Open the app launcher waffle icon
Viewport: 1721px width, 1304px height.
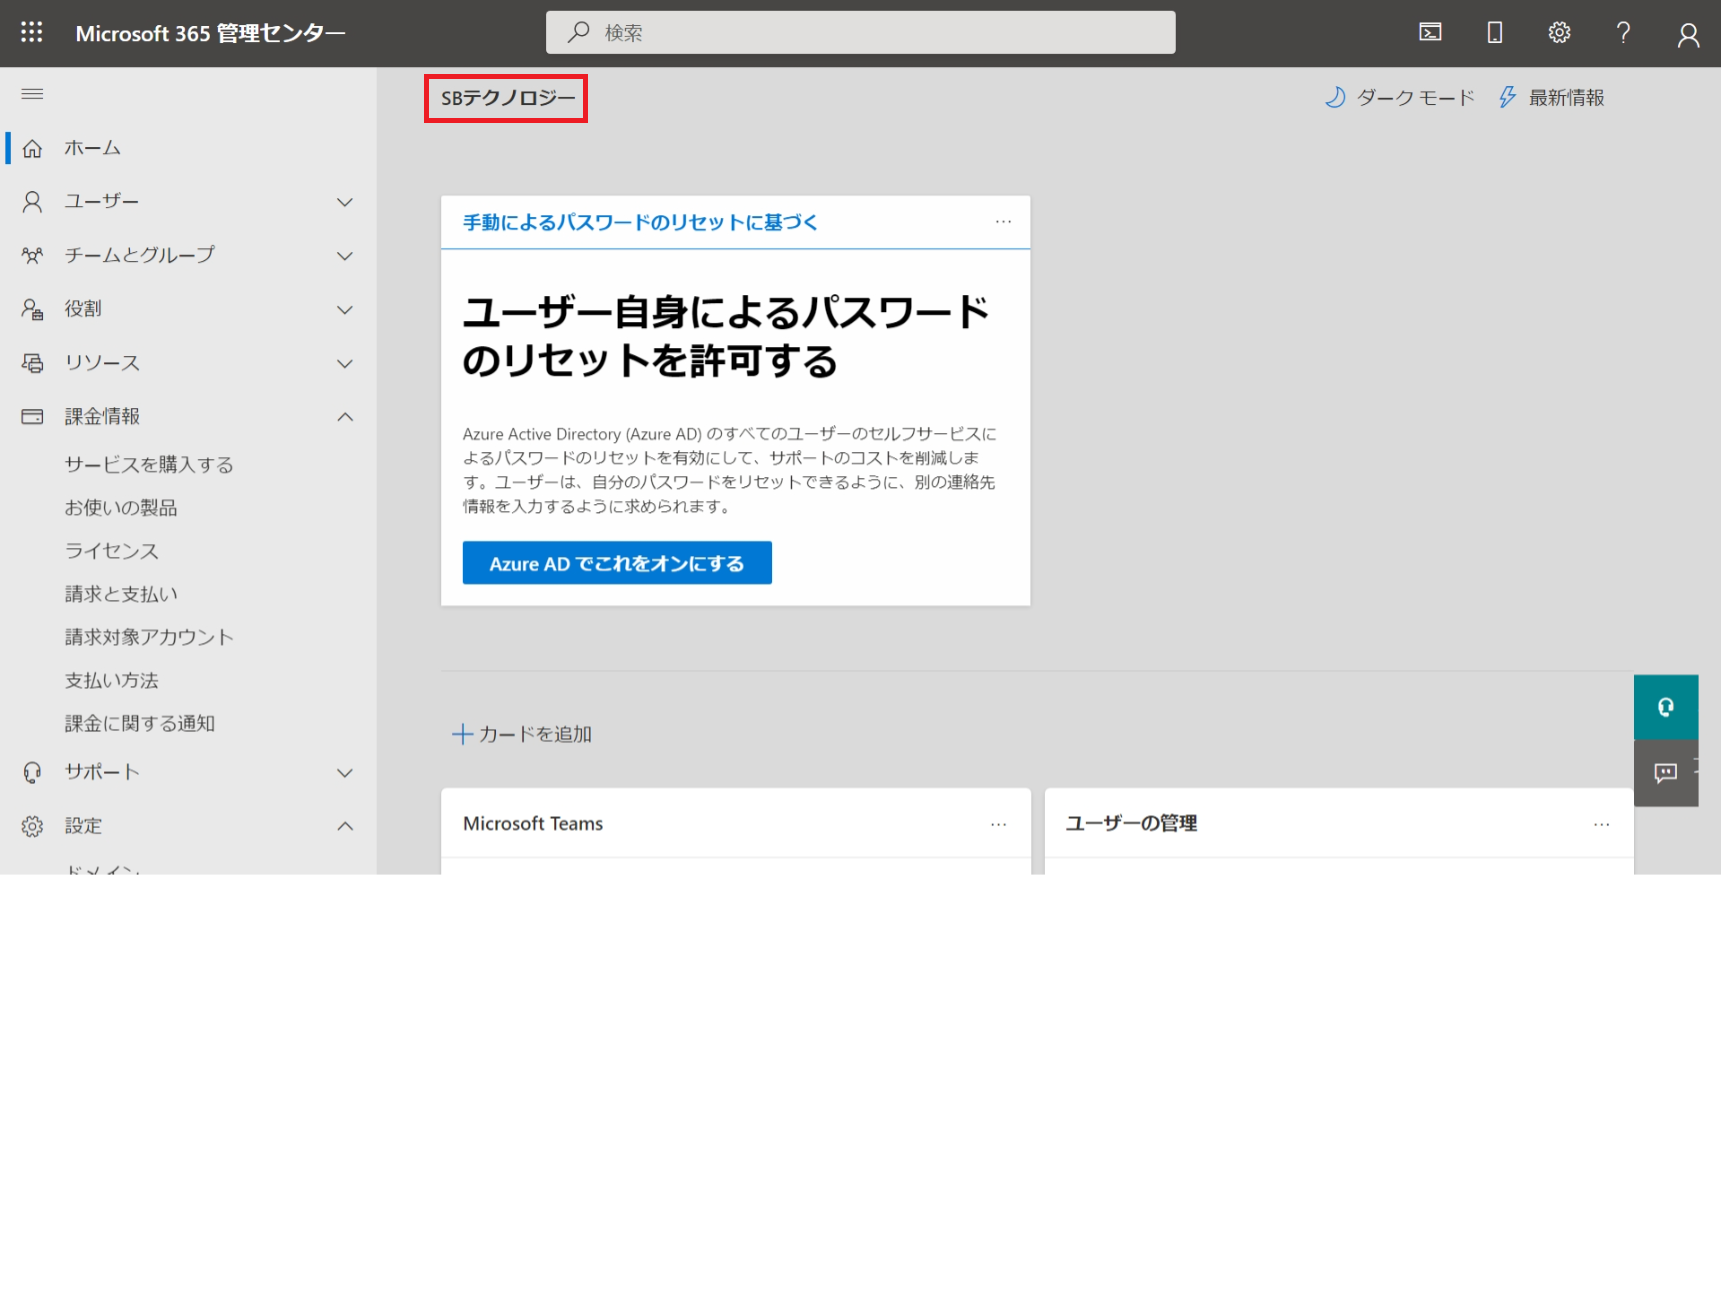(x=32, y=32)
